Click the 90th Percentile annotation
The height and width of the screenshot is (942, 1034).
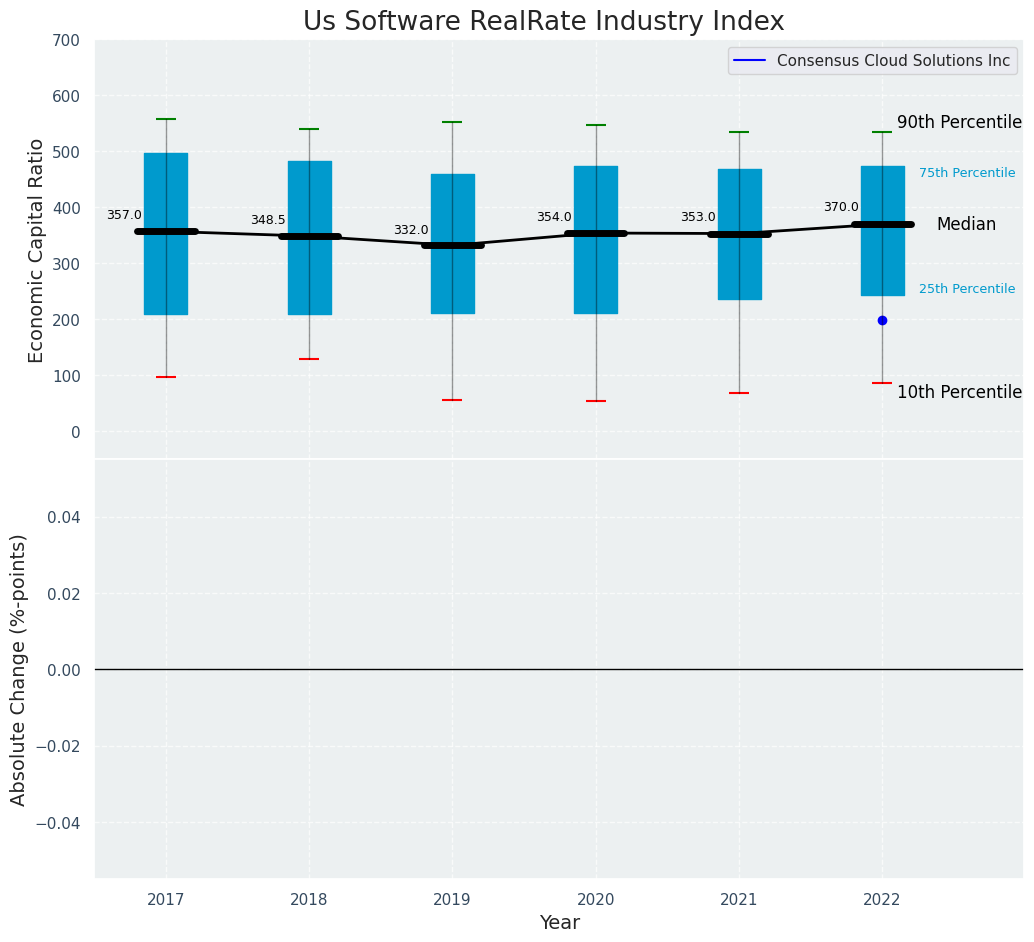(958, 123)
